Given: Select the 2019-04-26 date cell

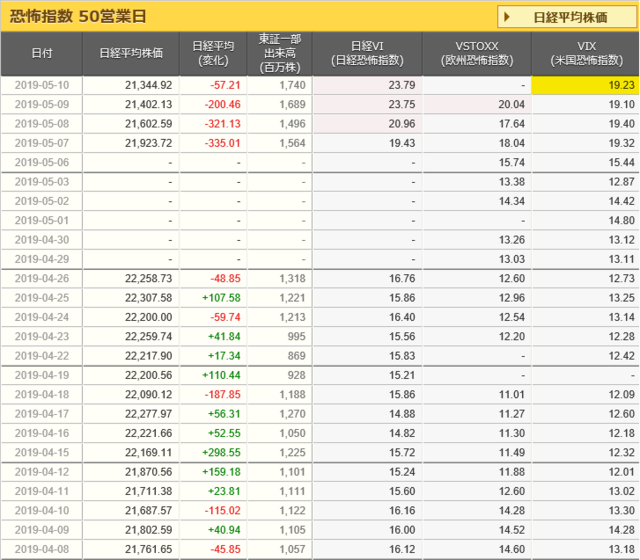Looking at the screenshot, I should [x=42, y=278].
